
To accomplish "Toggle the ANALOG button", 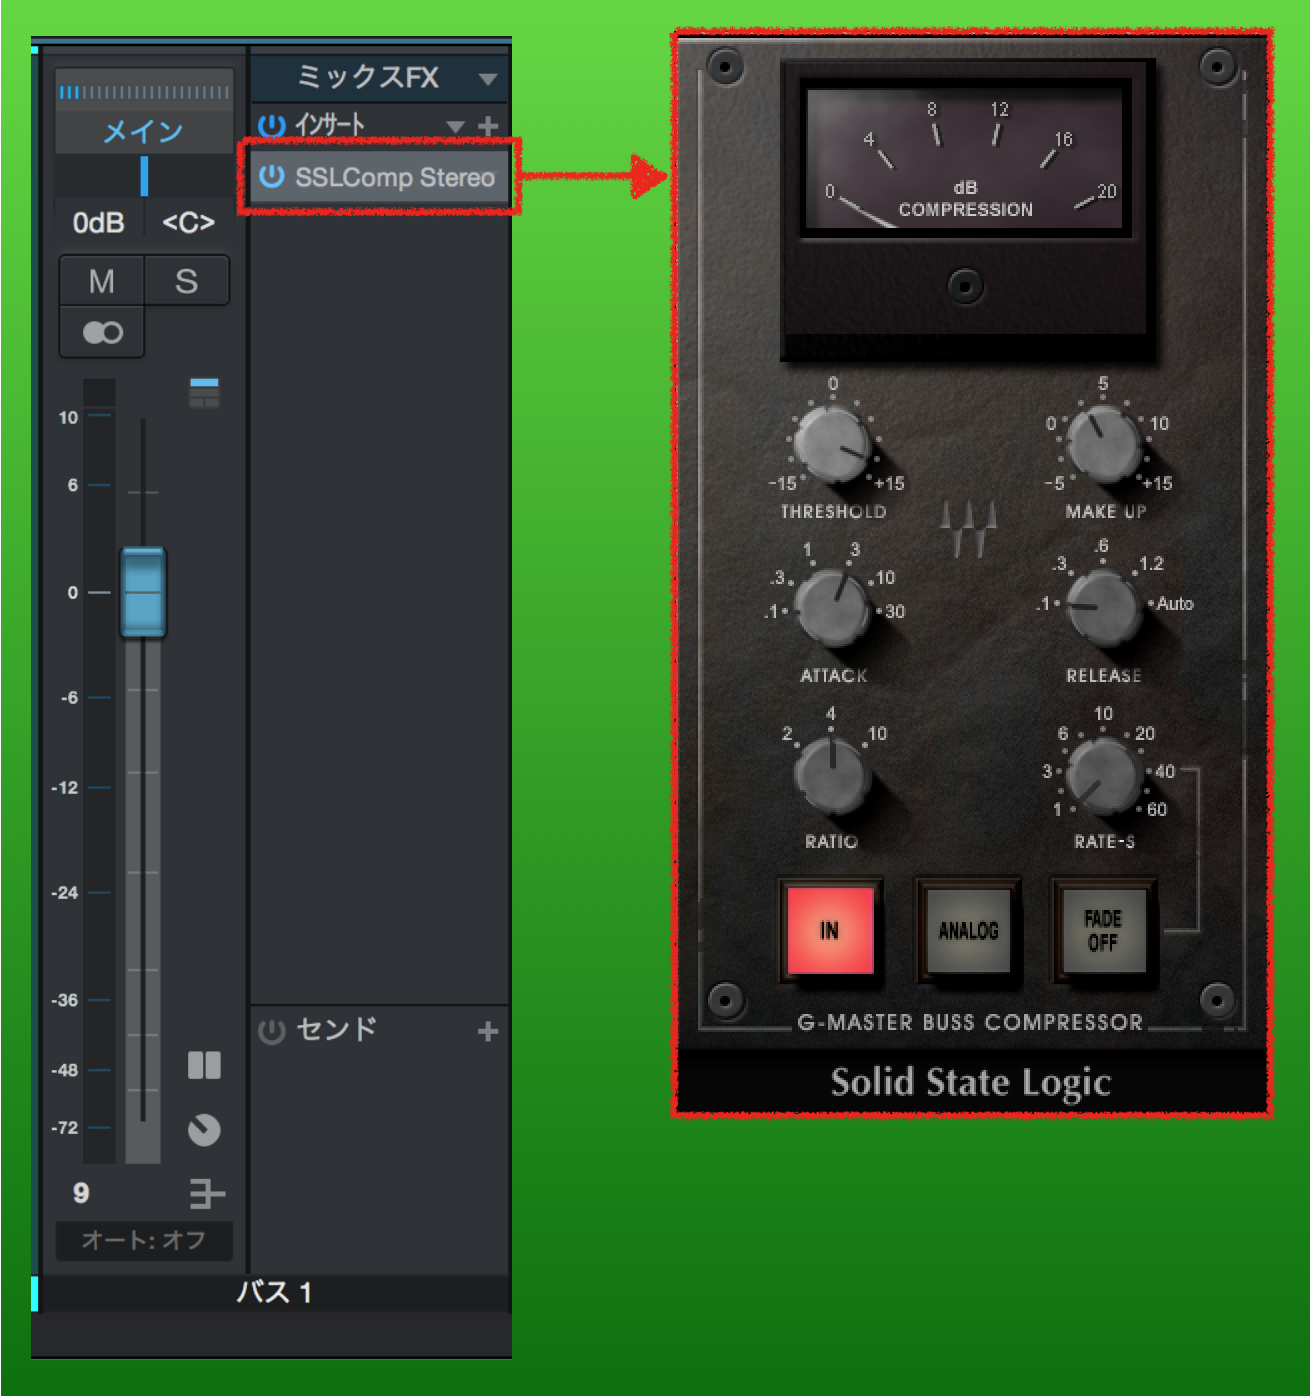I will point(968,930).
